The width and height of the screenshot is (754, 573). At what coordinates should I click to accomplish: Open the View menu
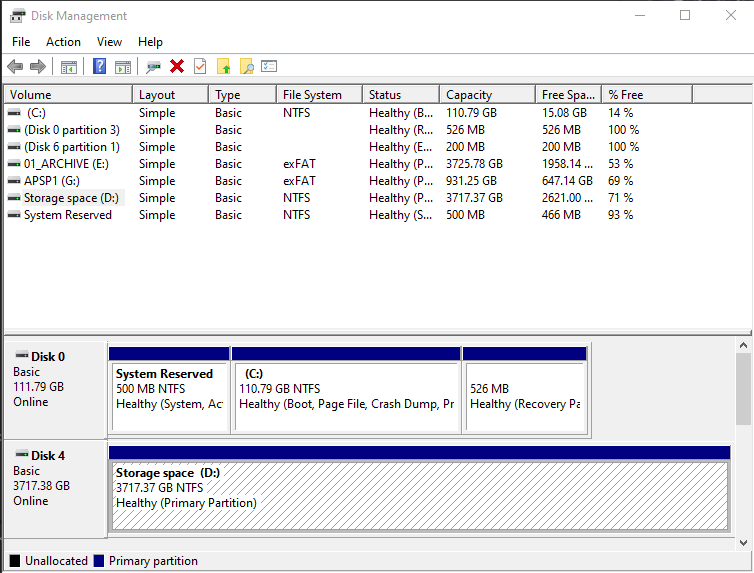tap(109, 42)
